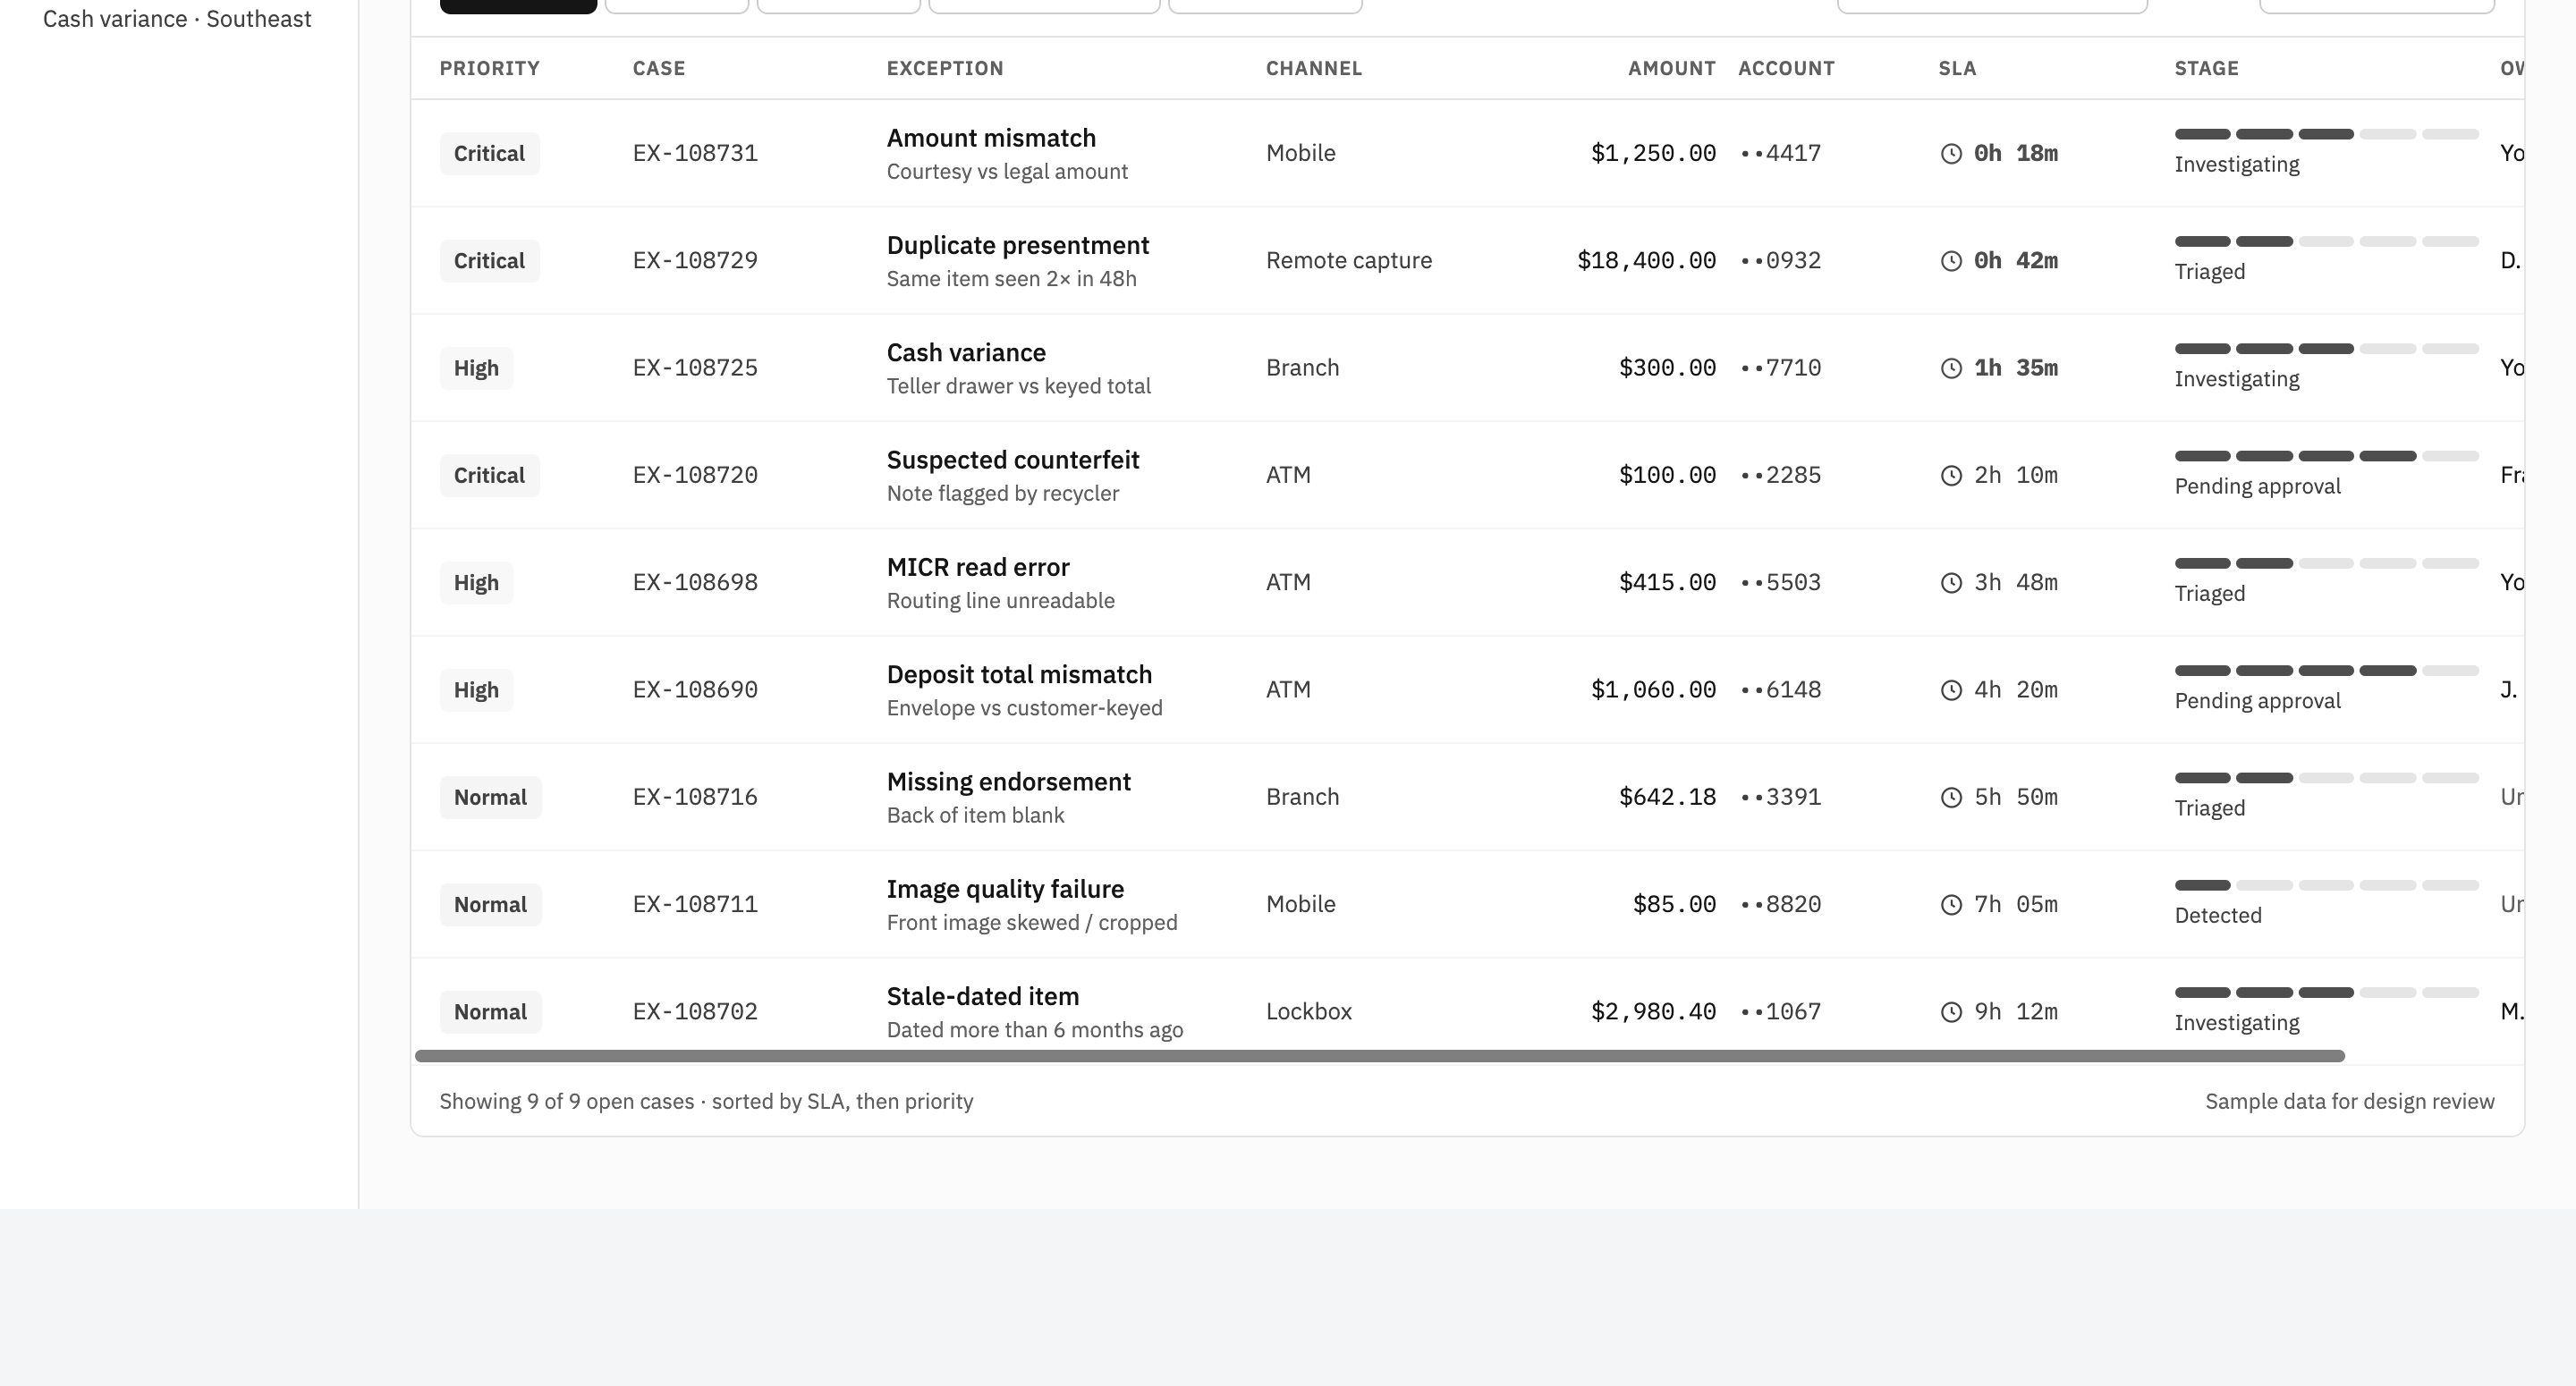The width and height of the screenshot is (2576, 1386).
Task: Click the SLA clock icon beside 0h 18m
Action: [x=1951, y=153]
